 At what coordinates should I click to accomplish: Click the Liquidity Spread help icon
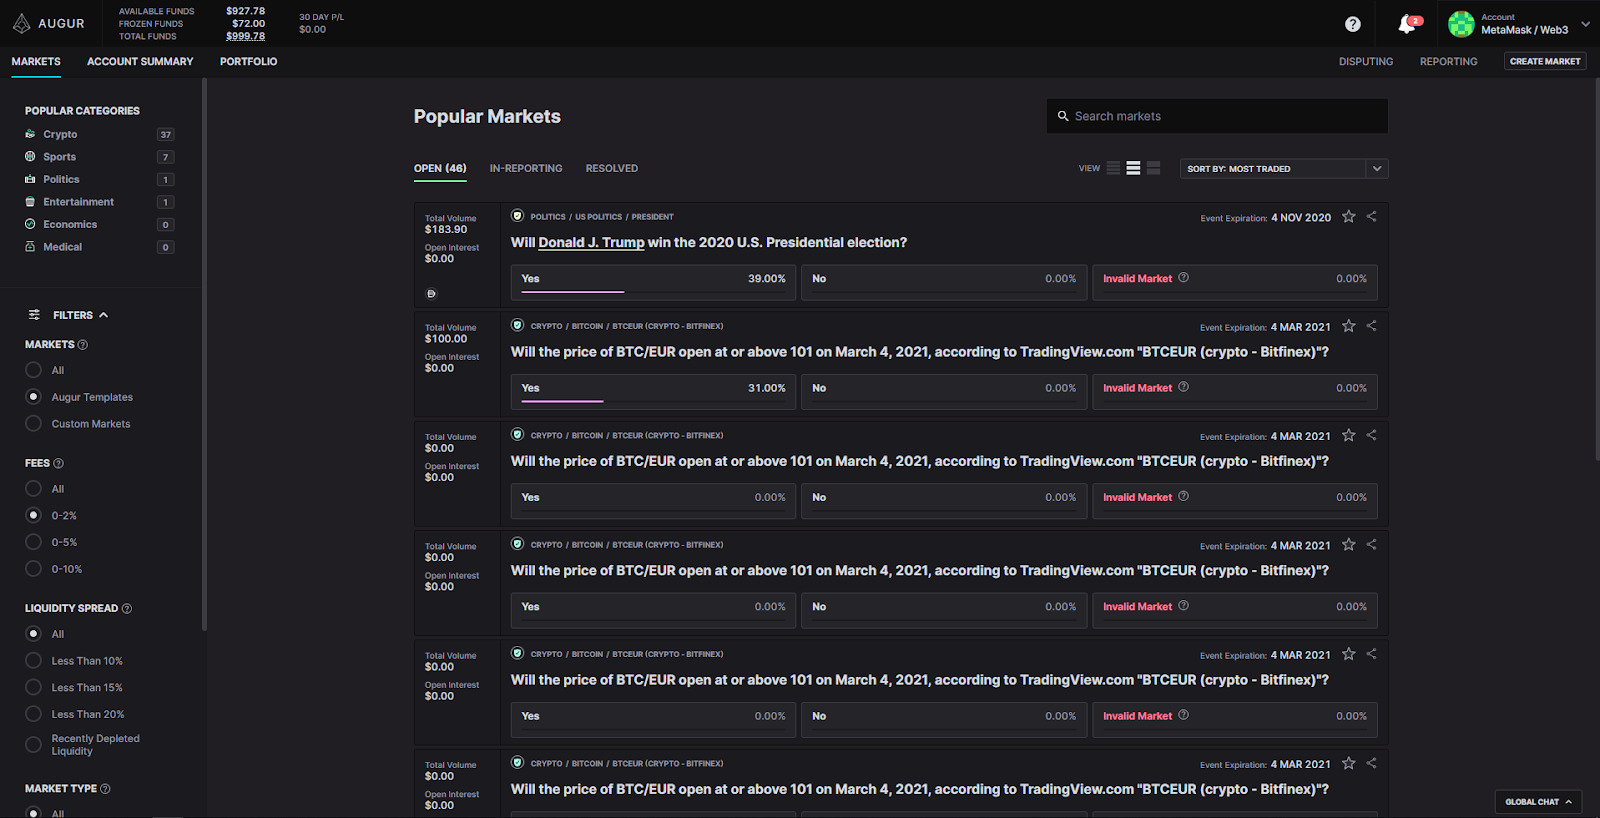(127, 608)
